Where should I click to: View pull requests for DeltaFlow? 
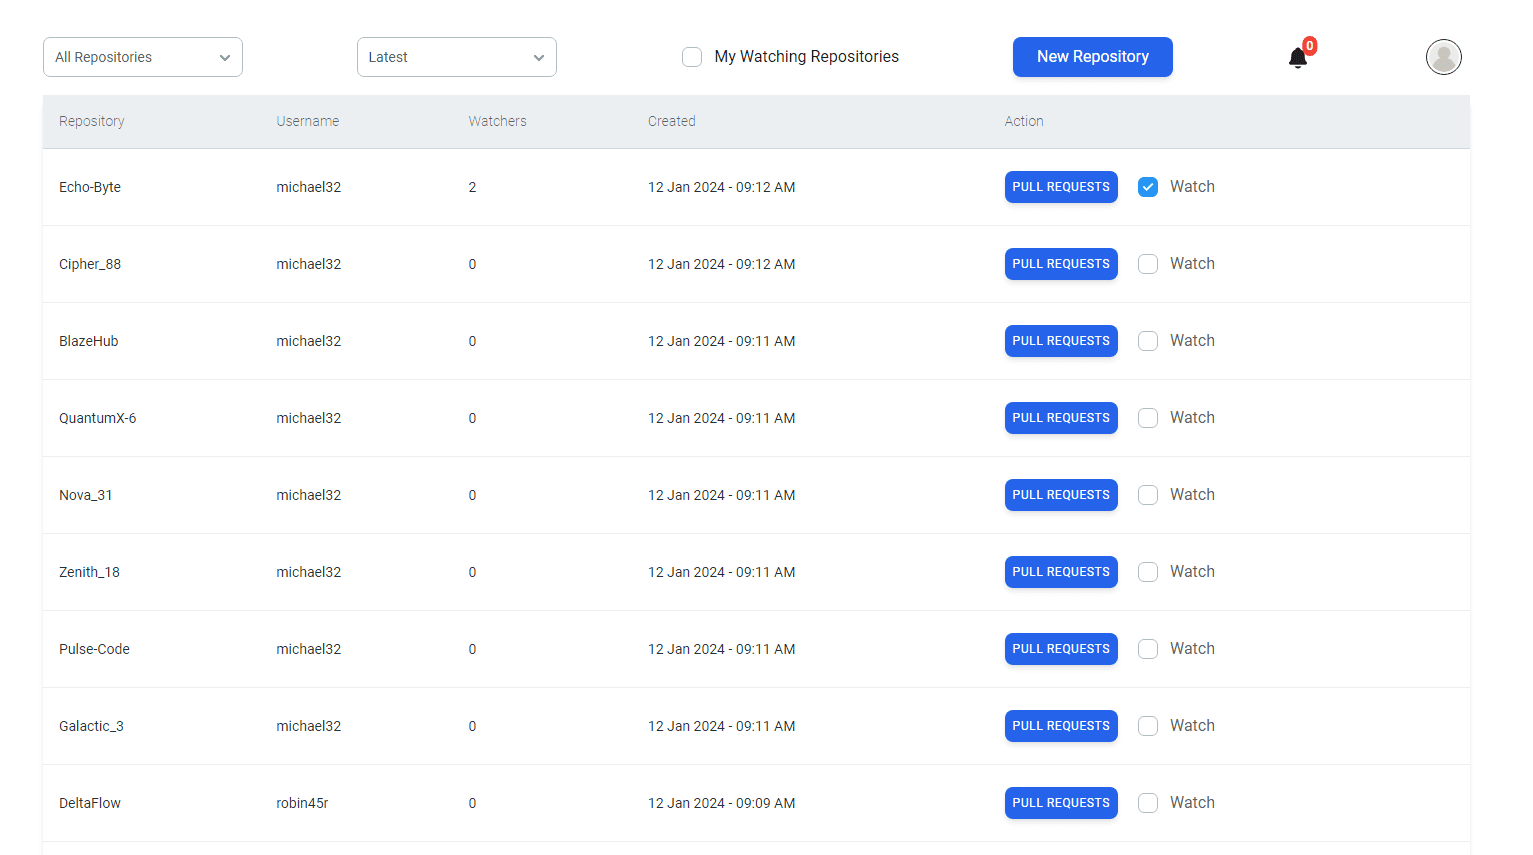click(x=1060, y=802)
